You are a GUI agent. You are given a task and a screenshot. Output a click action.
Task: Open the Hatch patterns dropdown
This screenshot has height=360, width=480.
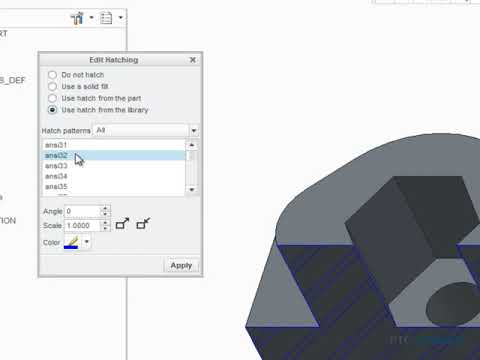(194, 131)
